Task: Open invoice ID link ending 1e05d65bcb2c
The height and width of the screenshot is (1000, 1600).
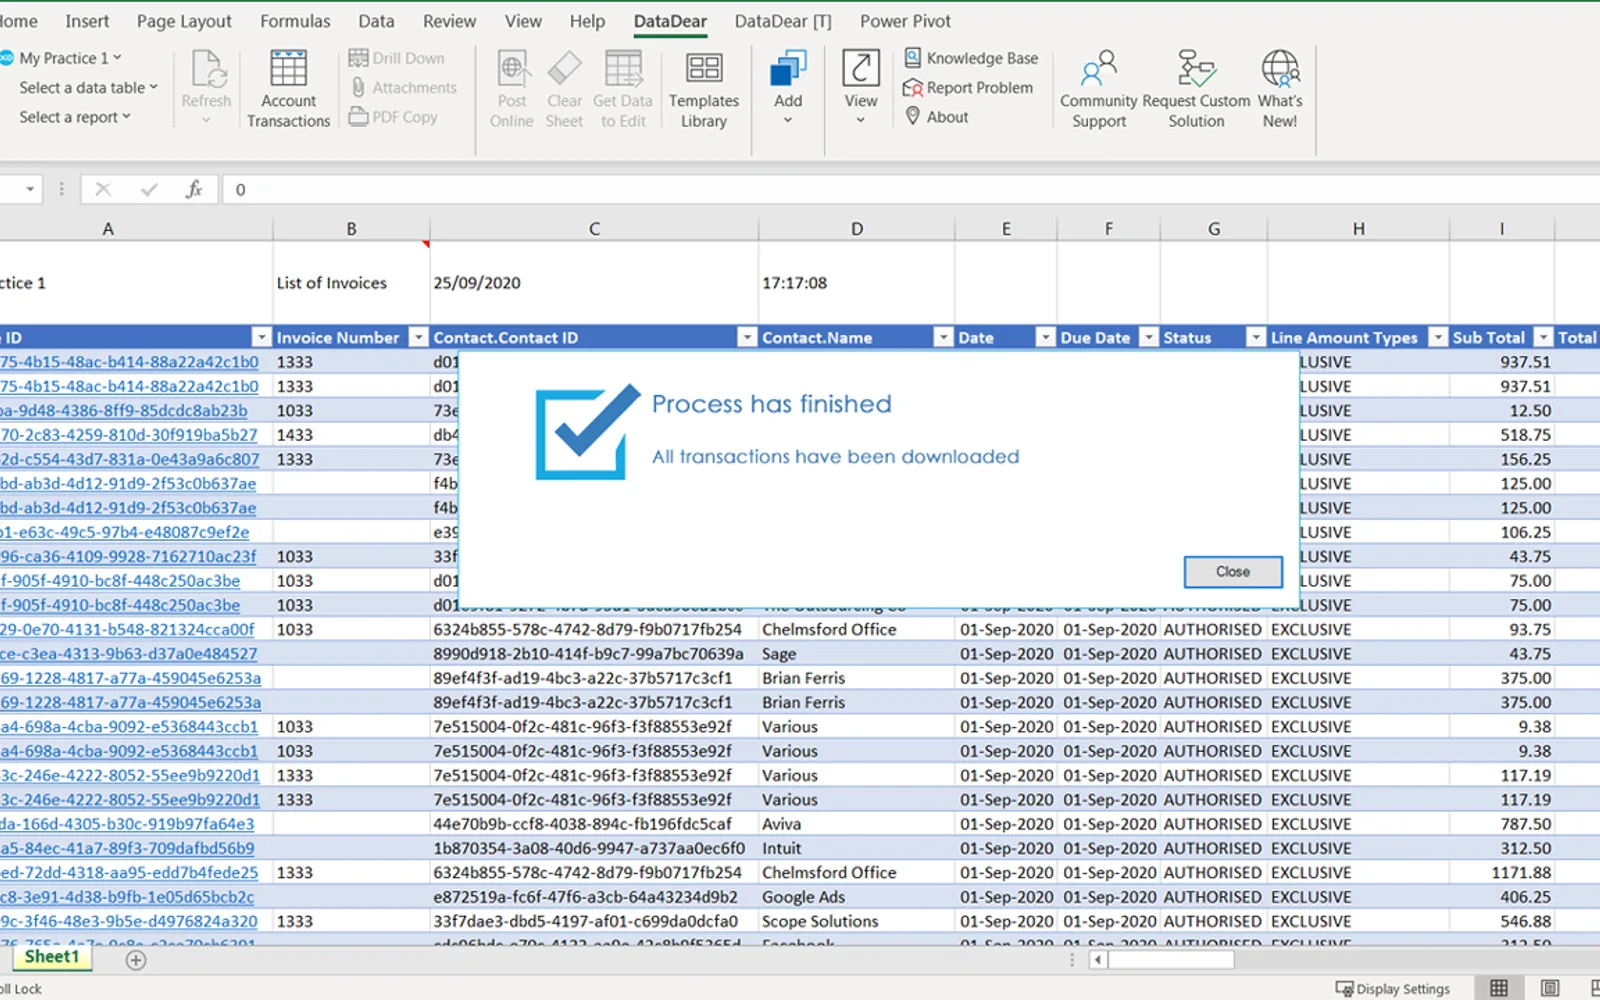Action: 127,897
